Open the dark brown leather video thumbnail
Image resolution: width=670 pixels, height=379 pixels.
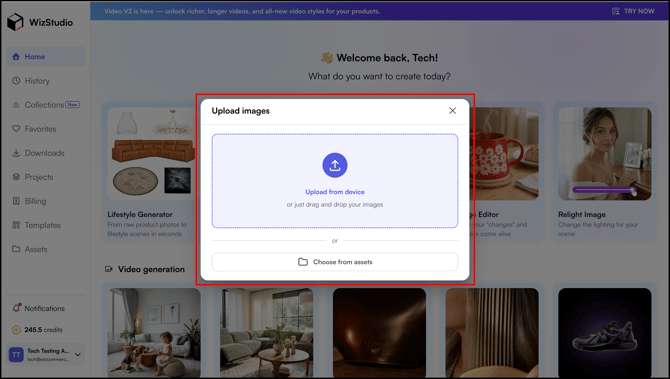point(379,333)
